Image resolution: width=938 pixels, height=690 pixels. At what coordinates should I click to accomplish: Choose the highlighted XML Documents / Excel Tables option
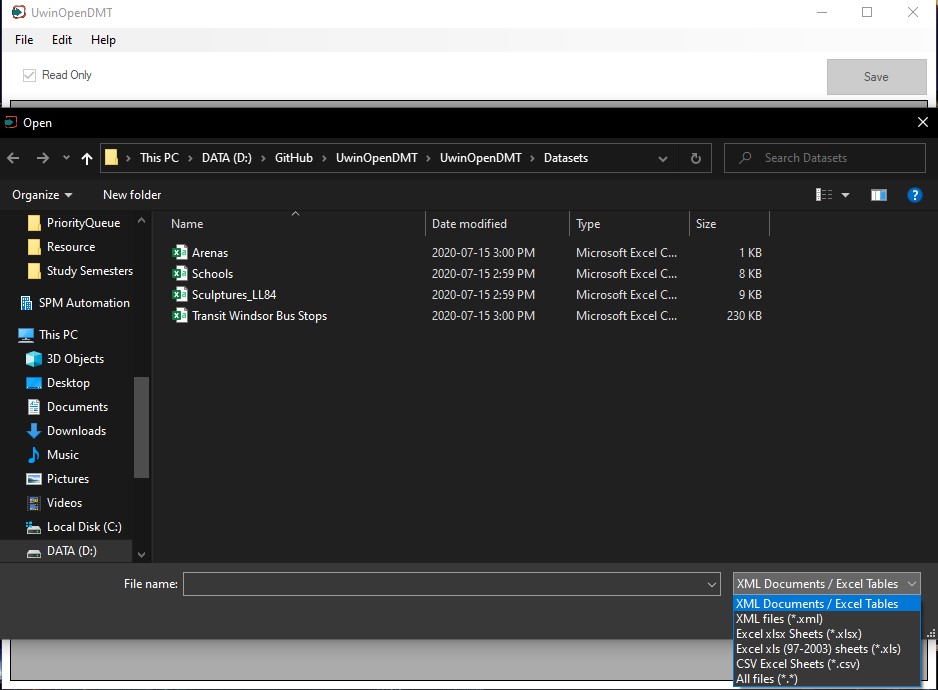(x=827, y=604)
